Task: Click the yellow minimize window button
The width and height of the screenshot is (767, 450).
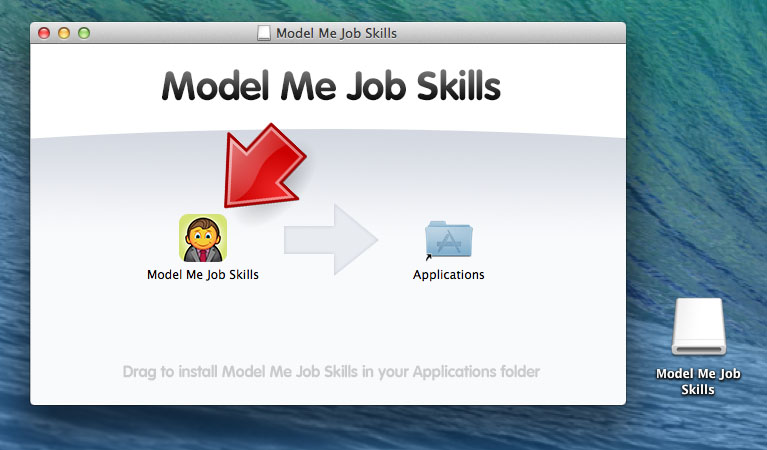Action: point(64,33)
